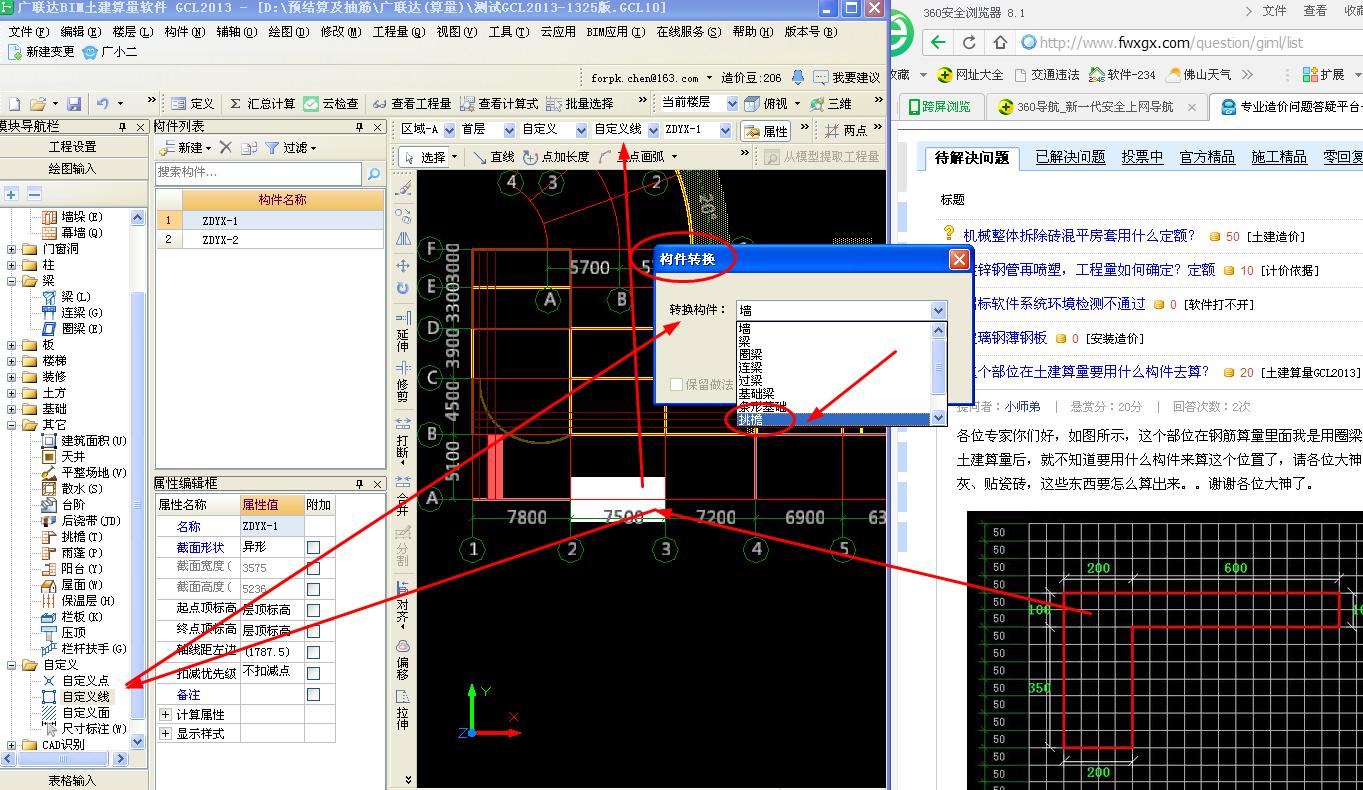Click the 工程设置 navigation button
This screenshot has width=1363, height=790.
73,147
